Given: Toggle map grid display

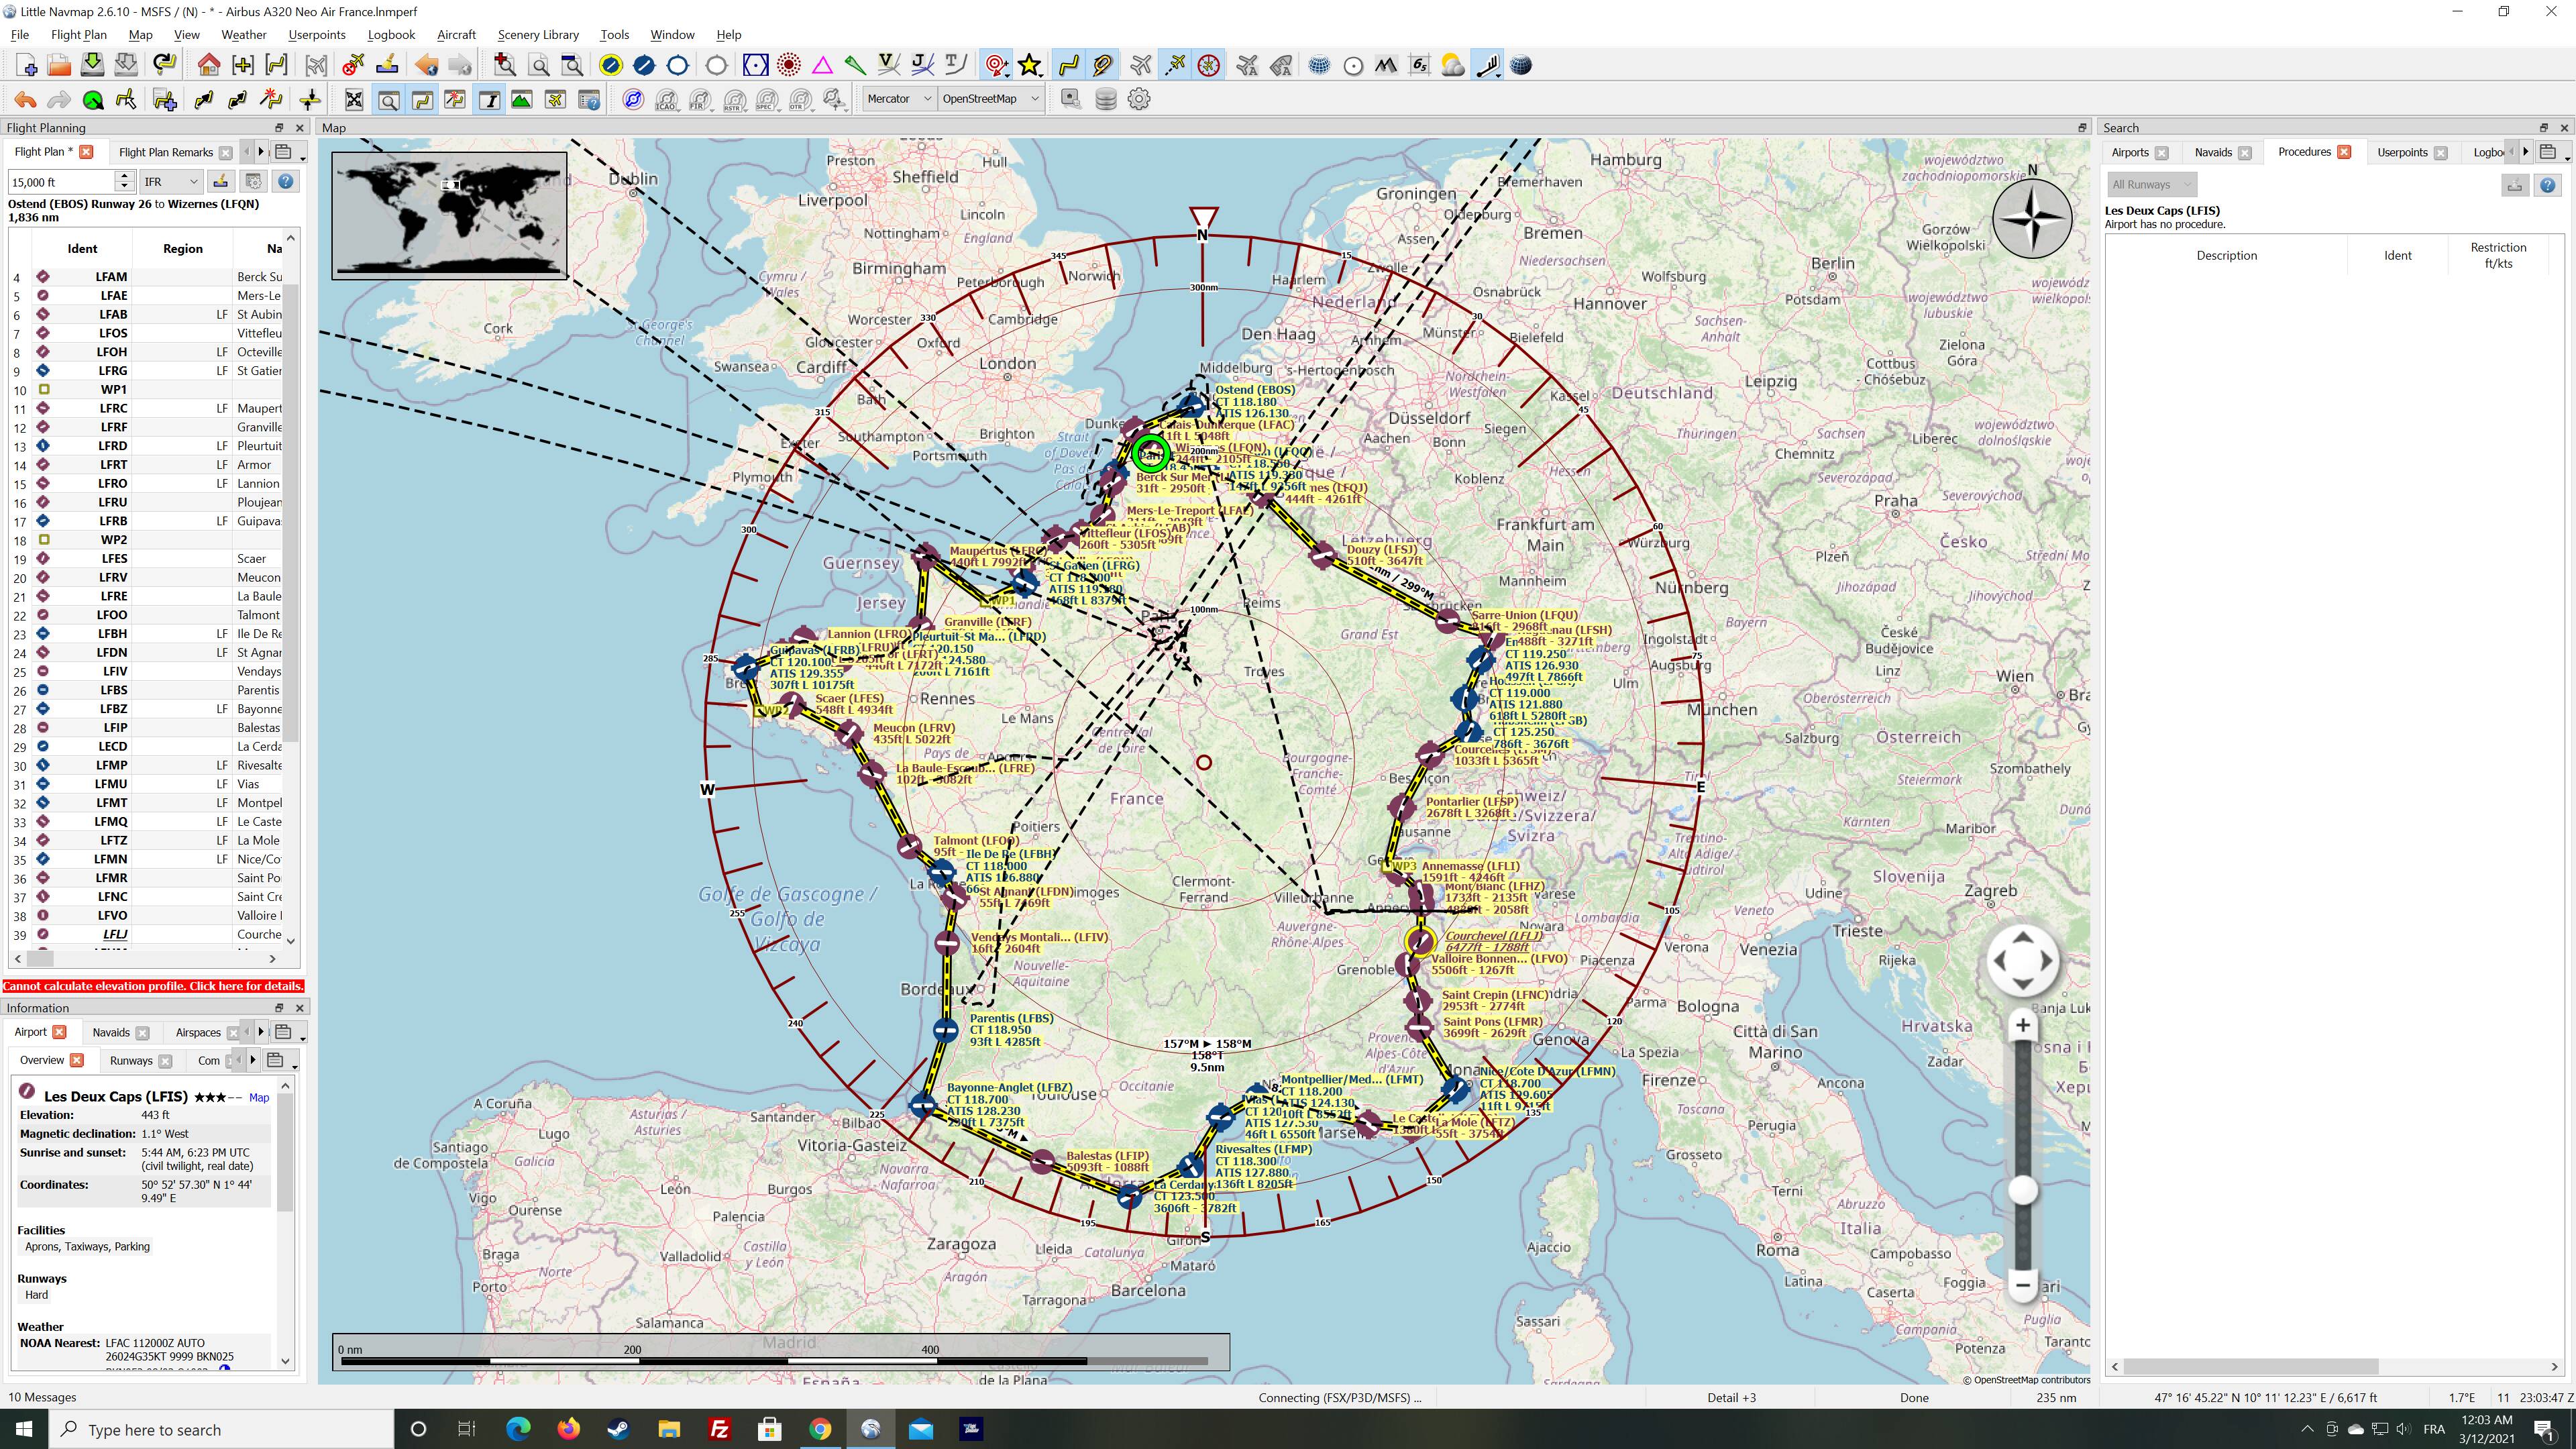Looking at the screenshot, I should click(x=1319, y=66).
